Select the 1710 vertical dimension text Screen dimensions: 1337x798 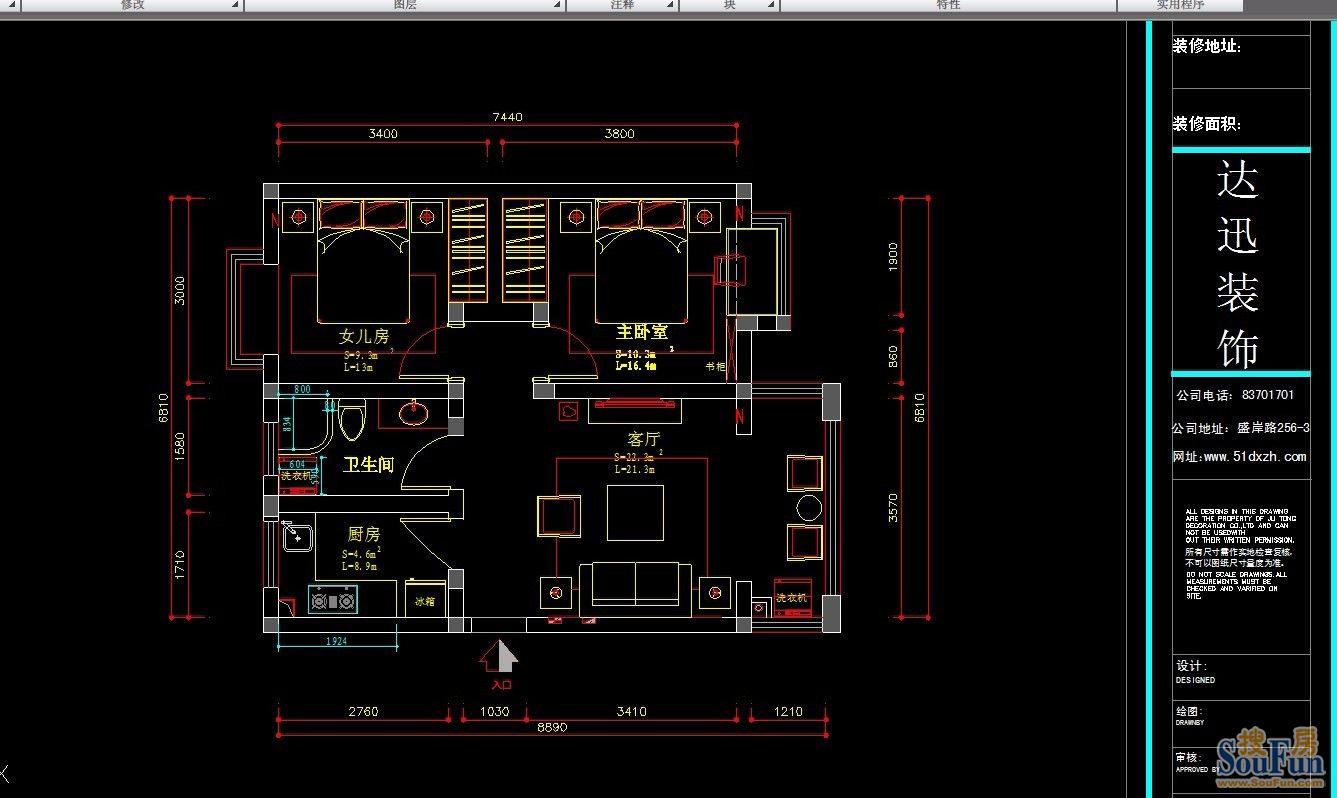coord(179,564)
